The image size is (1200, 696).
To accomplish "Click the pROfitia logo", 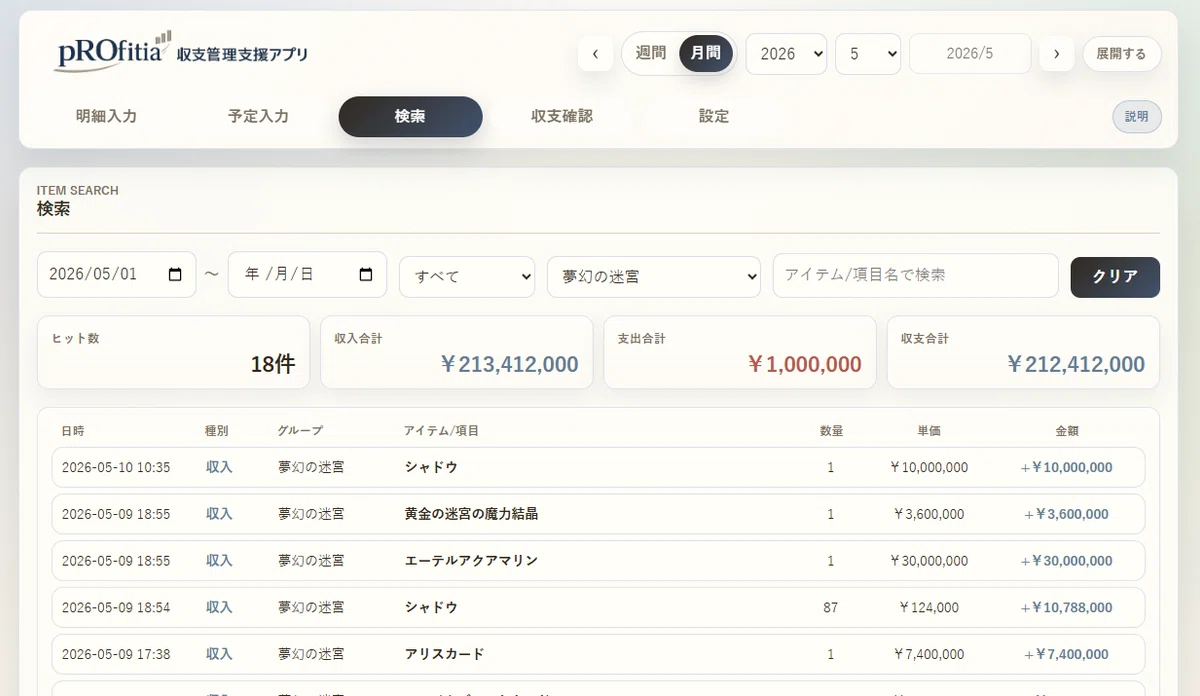I will click(113, 51).
